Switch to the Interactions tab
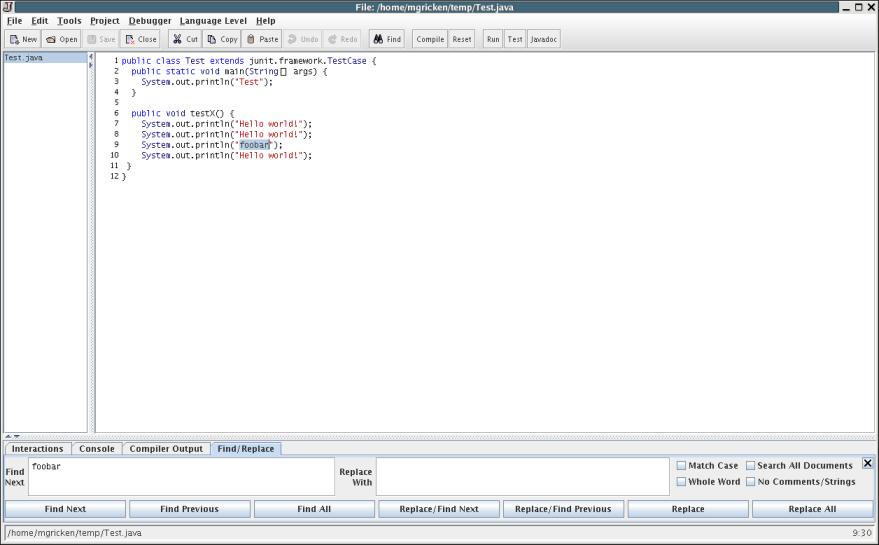Image resolution: width=879 pixels, height=545 pixels. 37,449
